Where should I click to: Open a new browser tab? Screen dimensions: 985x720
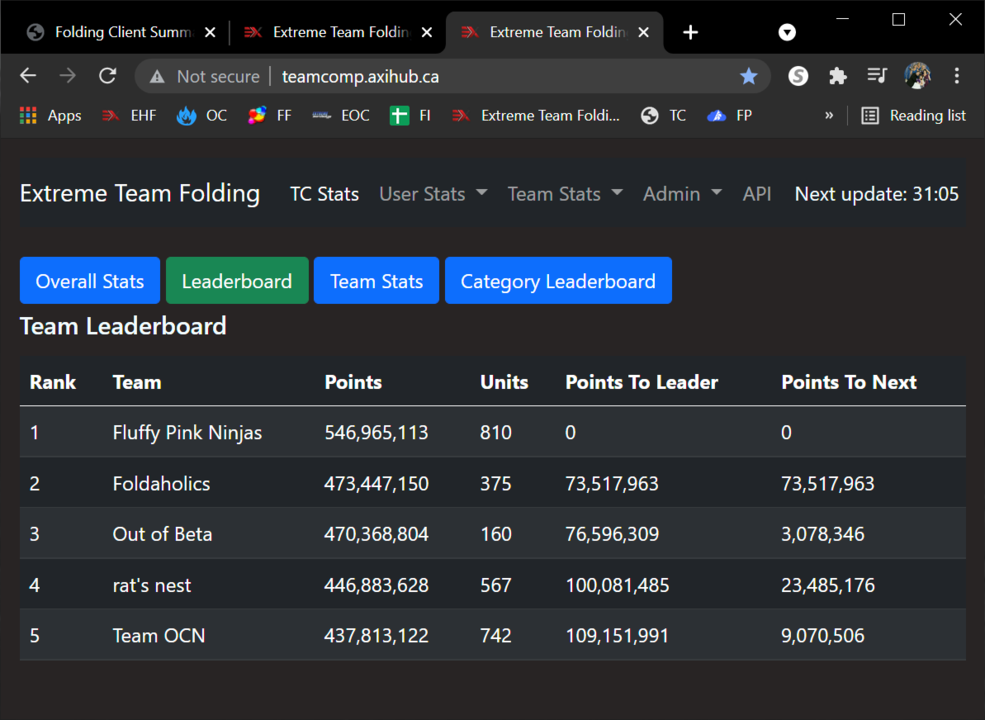[690, 32]
